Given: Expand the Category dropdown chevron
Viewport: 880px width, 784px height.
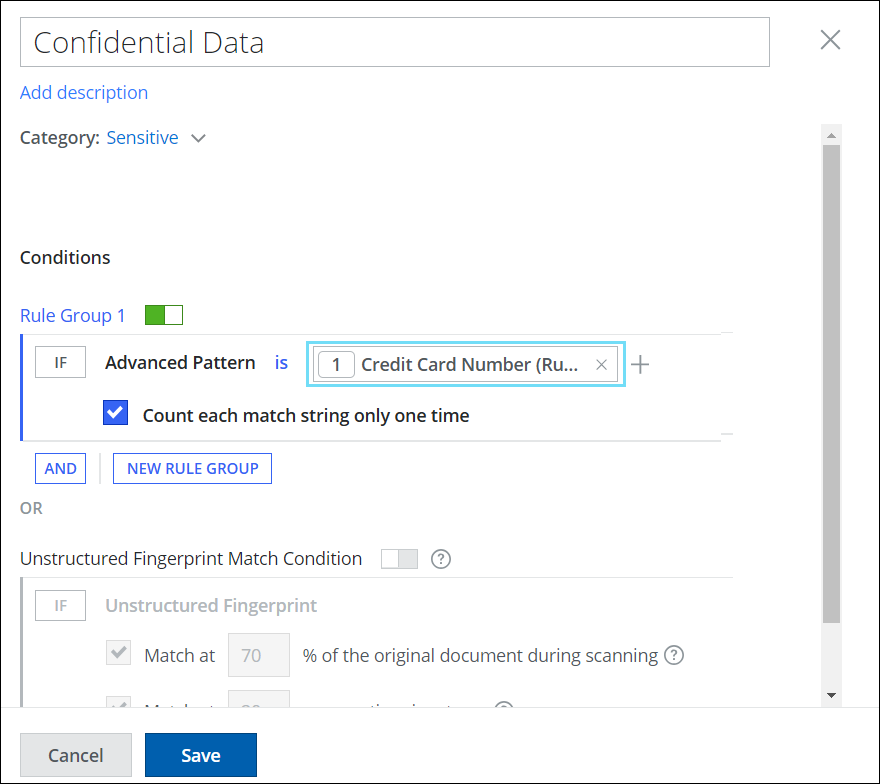Looking at the screenshot, I should coord(198,138).
